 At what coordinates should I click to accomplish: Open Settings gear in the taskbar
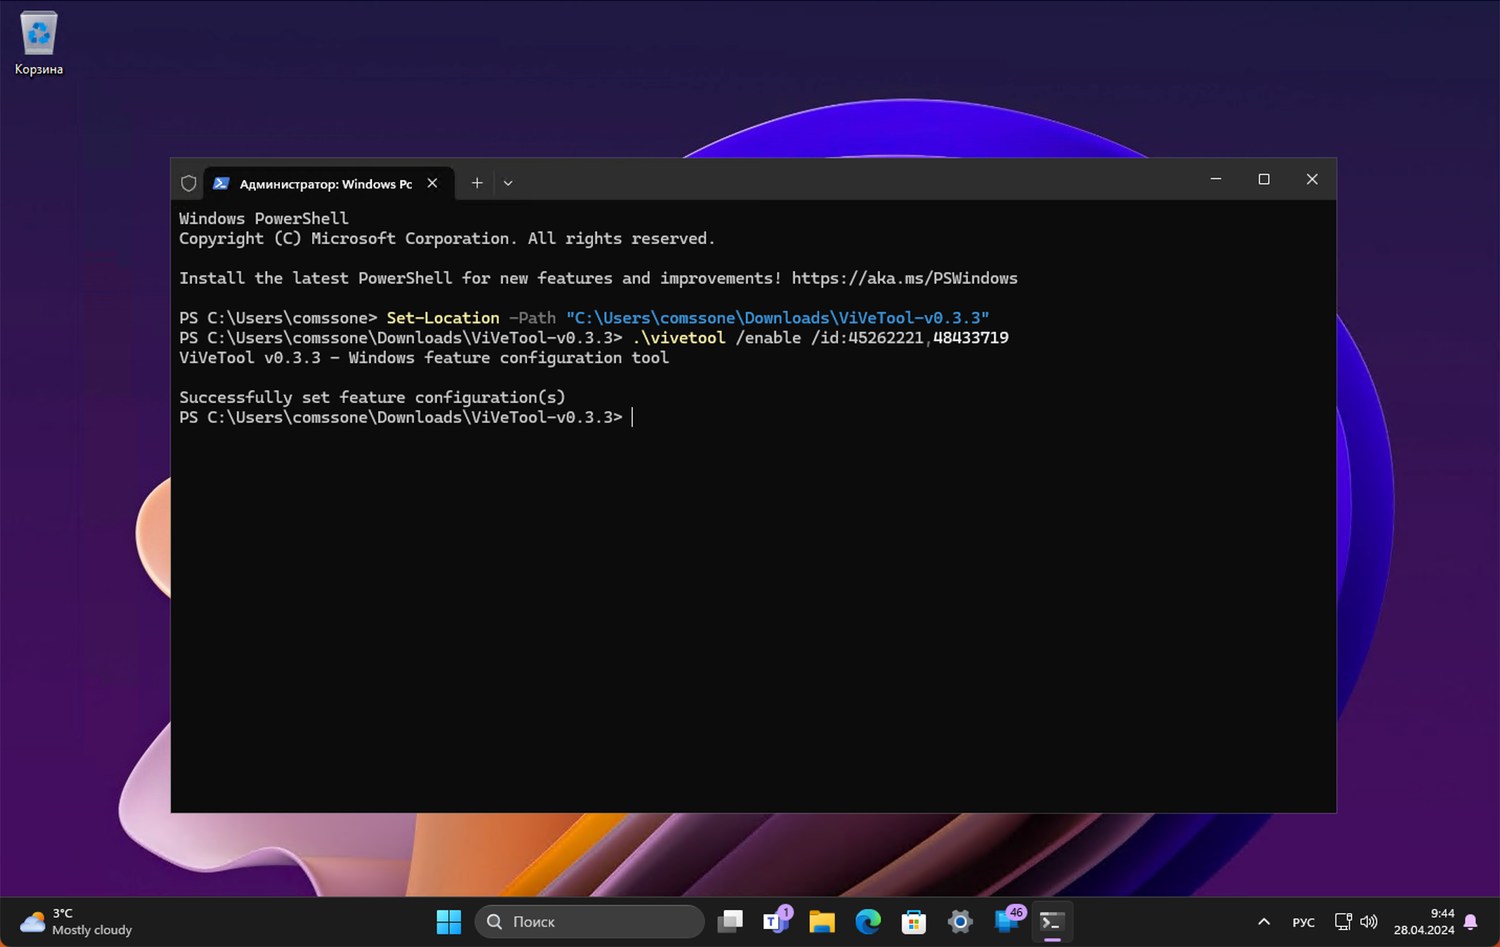click(960, 921)
